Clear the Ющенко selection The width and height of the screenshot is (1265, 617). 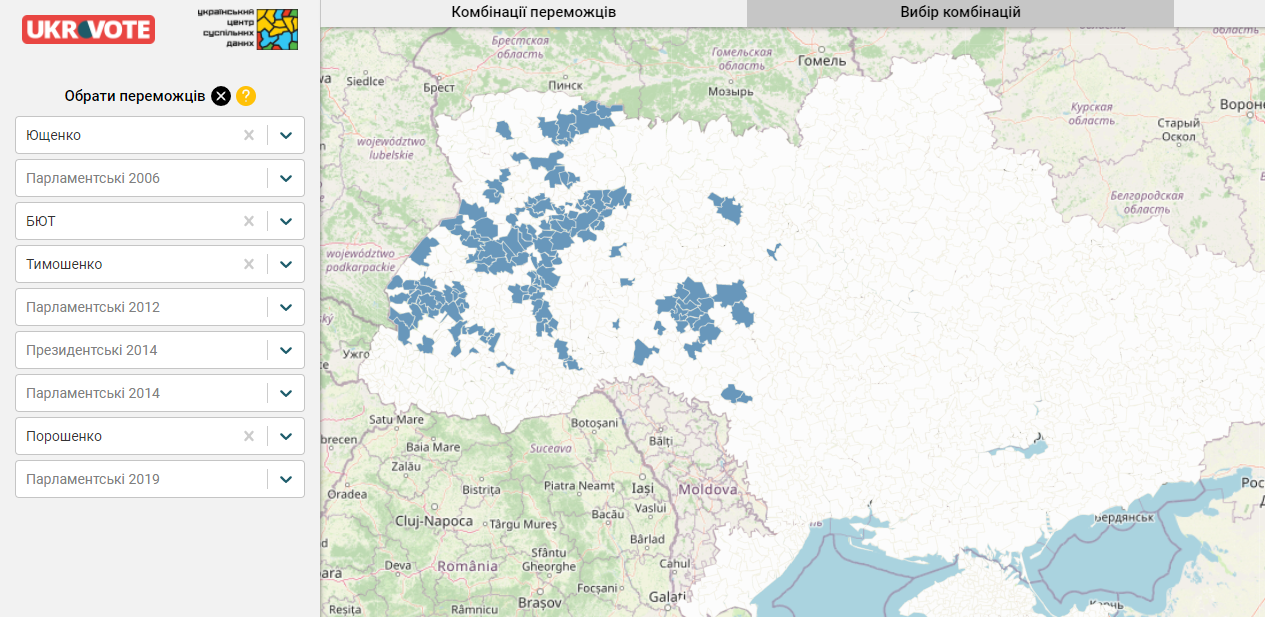click(x=249, y=135)
